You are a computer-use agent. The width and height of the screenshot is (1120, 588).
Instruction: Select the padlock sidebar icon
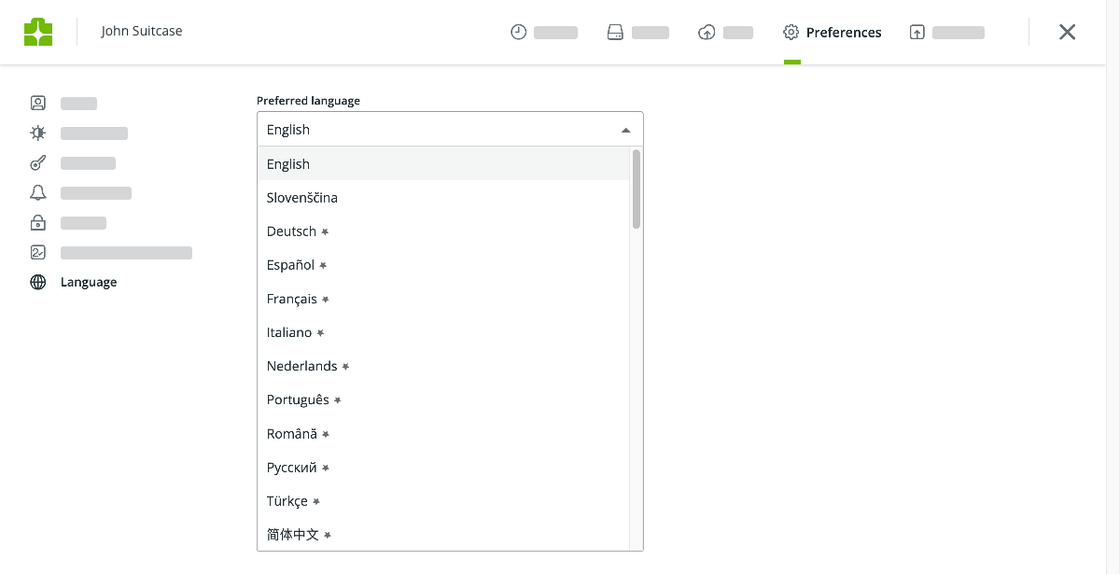(x=38, y=223)
